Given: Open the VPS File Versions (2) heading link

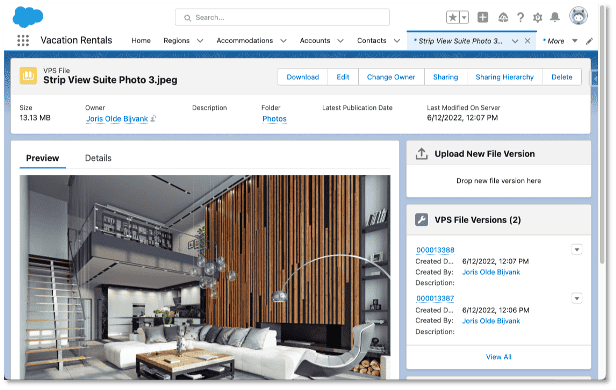Looking at the screenshot, I should click(478, 220).
